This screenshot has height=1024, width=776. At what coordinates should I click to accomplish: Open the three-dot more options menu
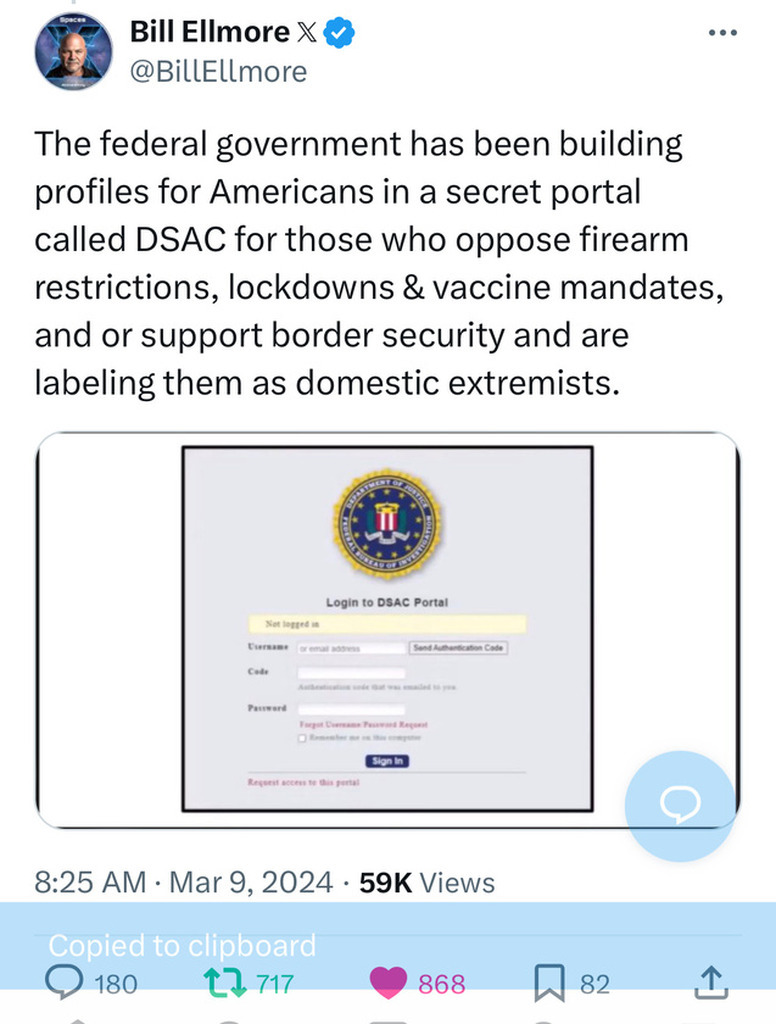(x=721, y=33)
